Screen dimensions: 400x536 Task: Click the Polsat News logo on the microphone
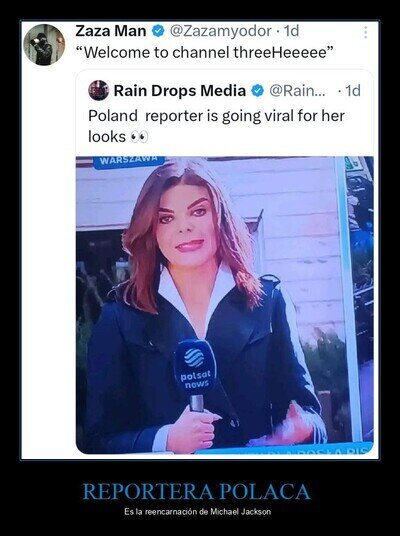point(195,368)
